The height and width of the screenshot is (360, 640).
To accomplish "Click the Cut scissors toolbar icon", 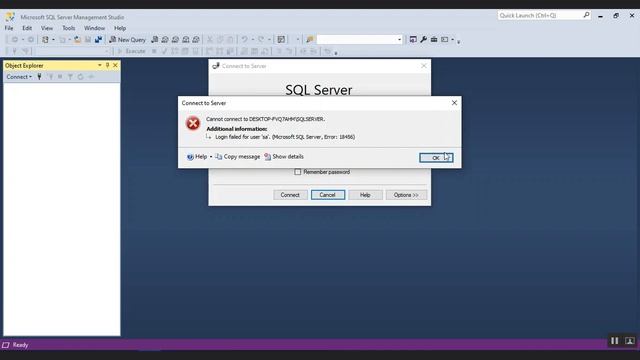I will [210, 40].
